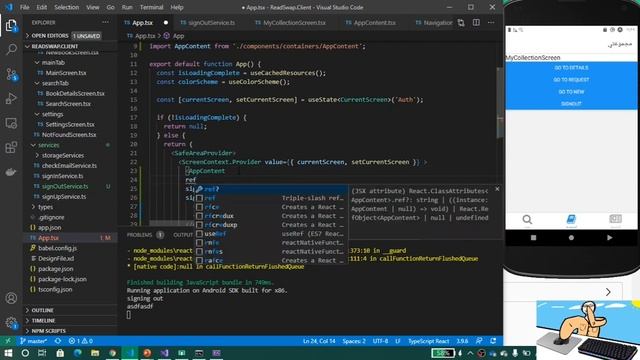Open Source Control view in activity bar
640x360 pixels.
11,74
